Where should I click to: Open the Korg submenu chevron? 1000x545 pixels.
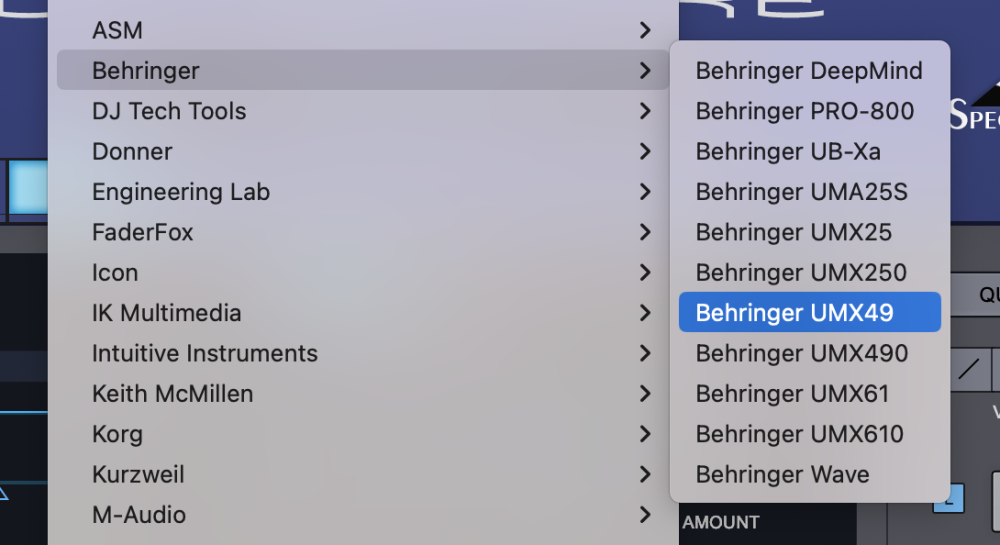coord(645,435)
